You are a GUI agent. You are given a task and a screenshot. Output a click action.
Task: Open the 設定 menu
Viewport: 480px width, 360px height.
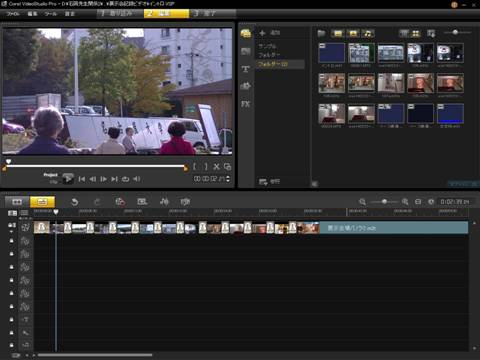[x=70, y=14]
